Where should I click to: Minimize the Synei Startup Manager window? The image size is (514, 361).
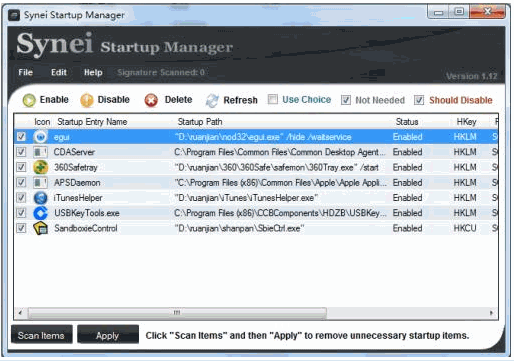(x=439, y=12)
